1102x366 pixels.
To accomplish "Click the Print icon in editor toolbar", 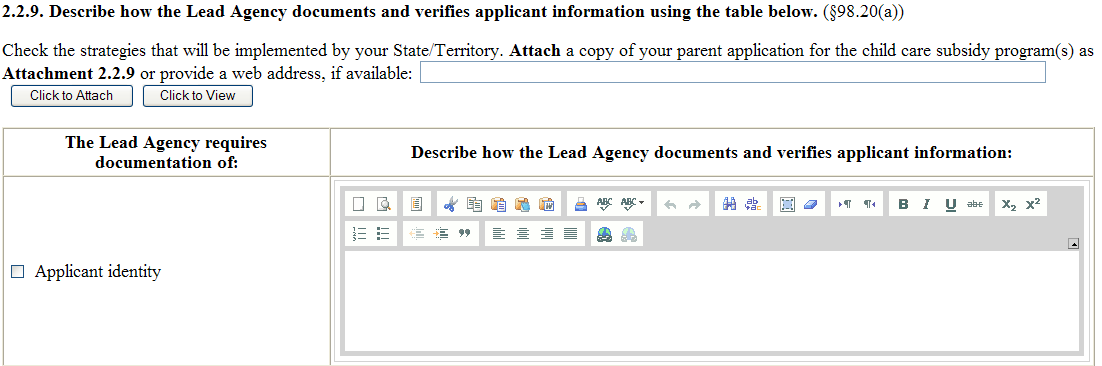I will [x=581, y=204].
